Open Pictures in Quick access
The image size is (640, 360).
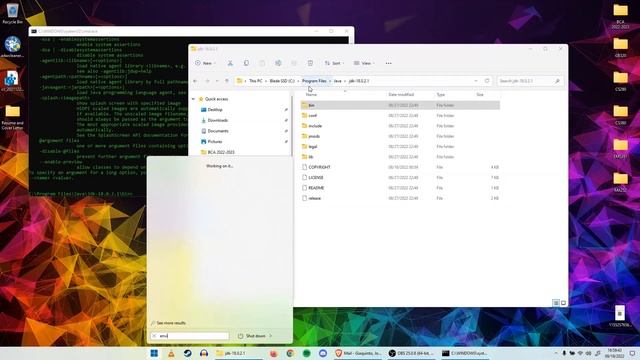[x=215, y=142]
